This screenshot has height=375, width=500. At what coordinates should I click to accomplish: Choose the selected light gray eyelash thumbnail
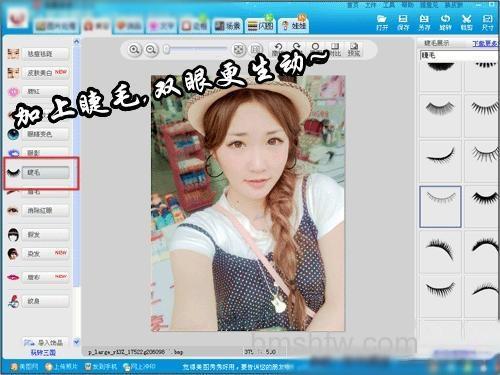(440, 207)
